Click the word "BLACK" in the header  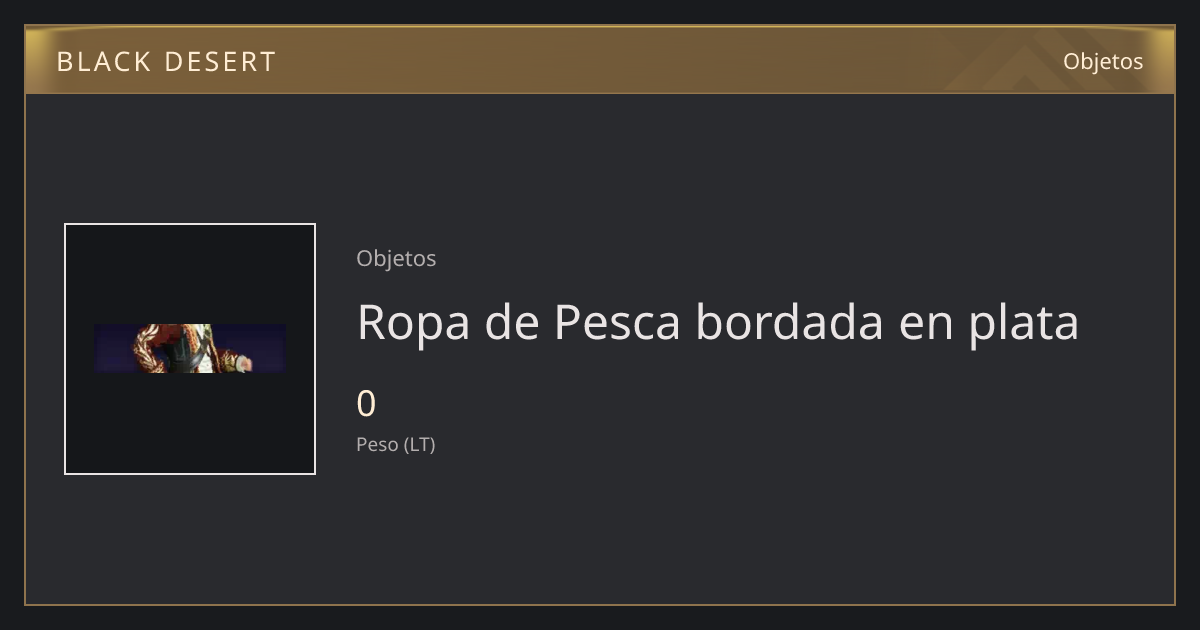point(103,62)
